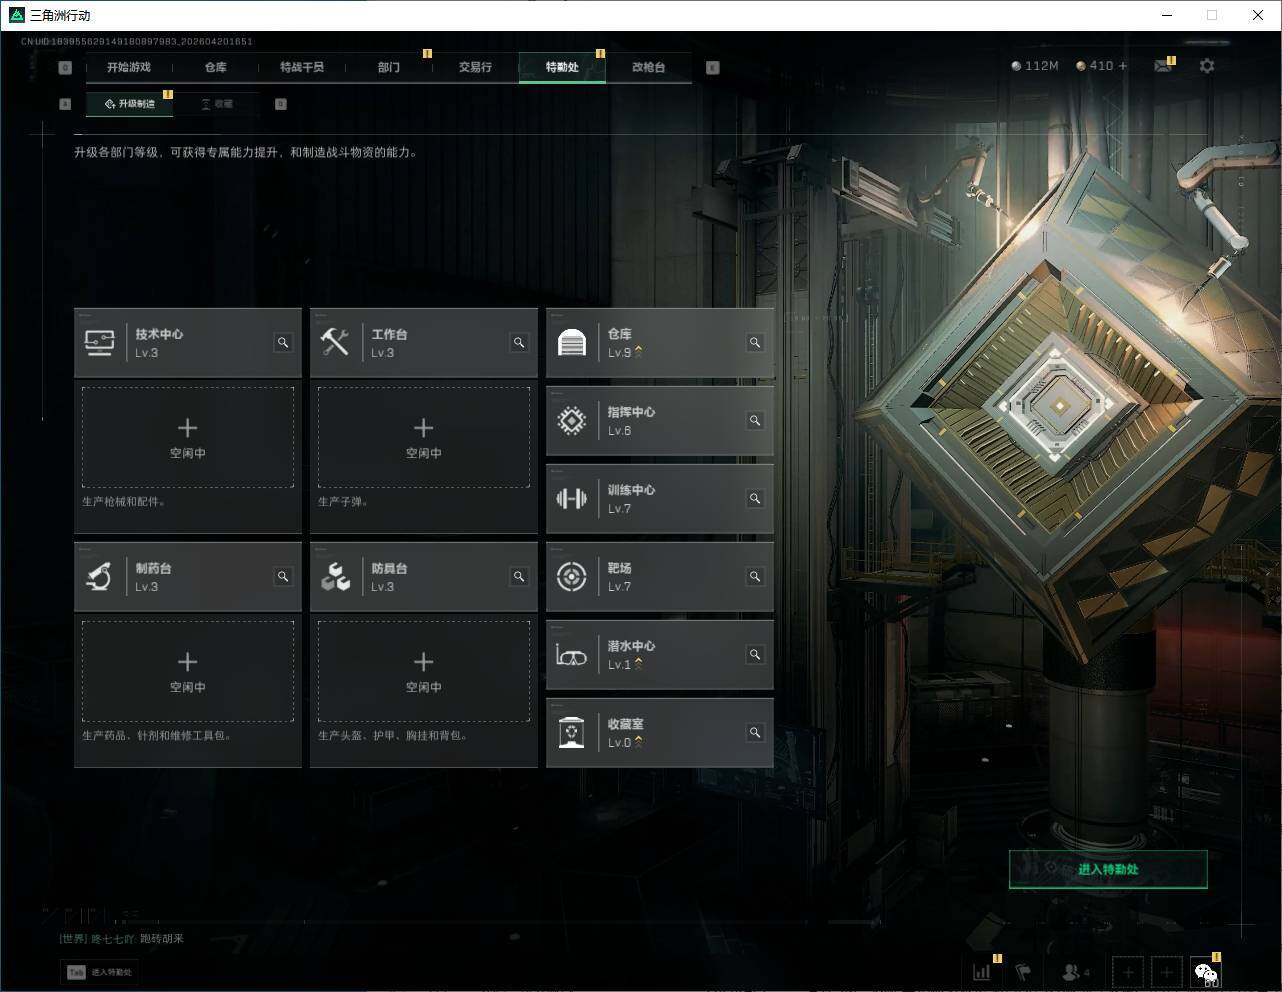Add production in 技术中心 空闲中 slot
Viewport: 1282px width, 992px height.
(x=188, y=438)
